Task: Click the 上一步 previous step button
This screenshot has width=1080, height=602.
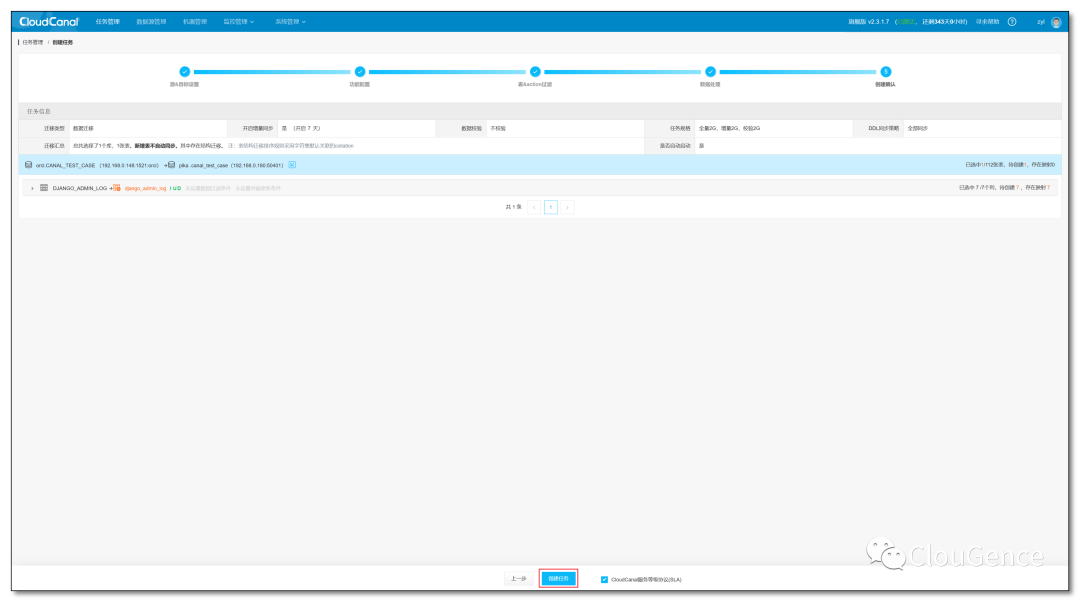Action: (519, 579)
